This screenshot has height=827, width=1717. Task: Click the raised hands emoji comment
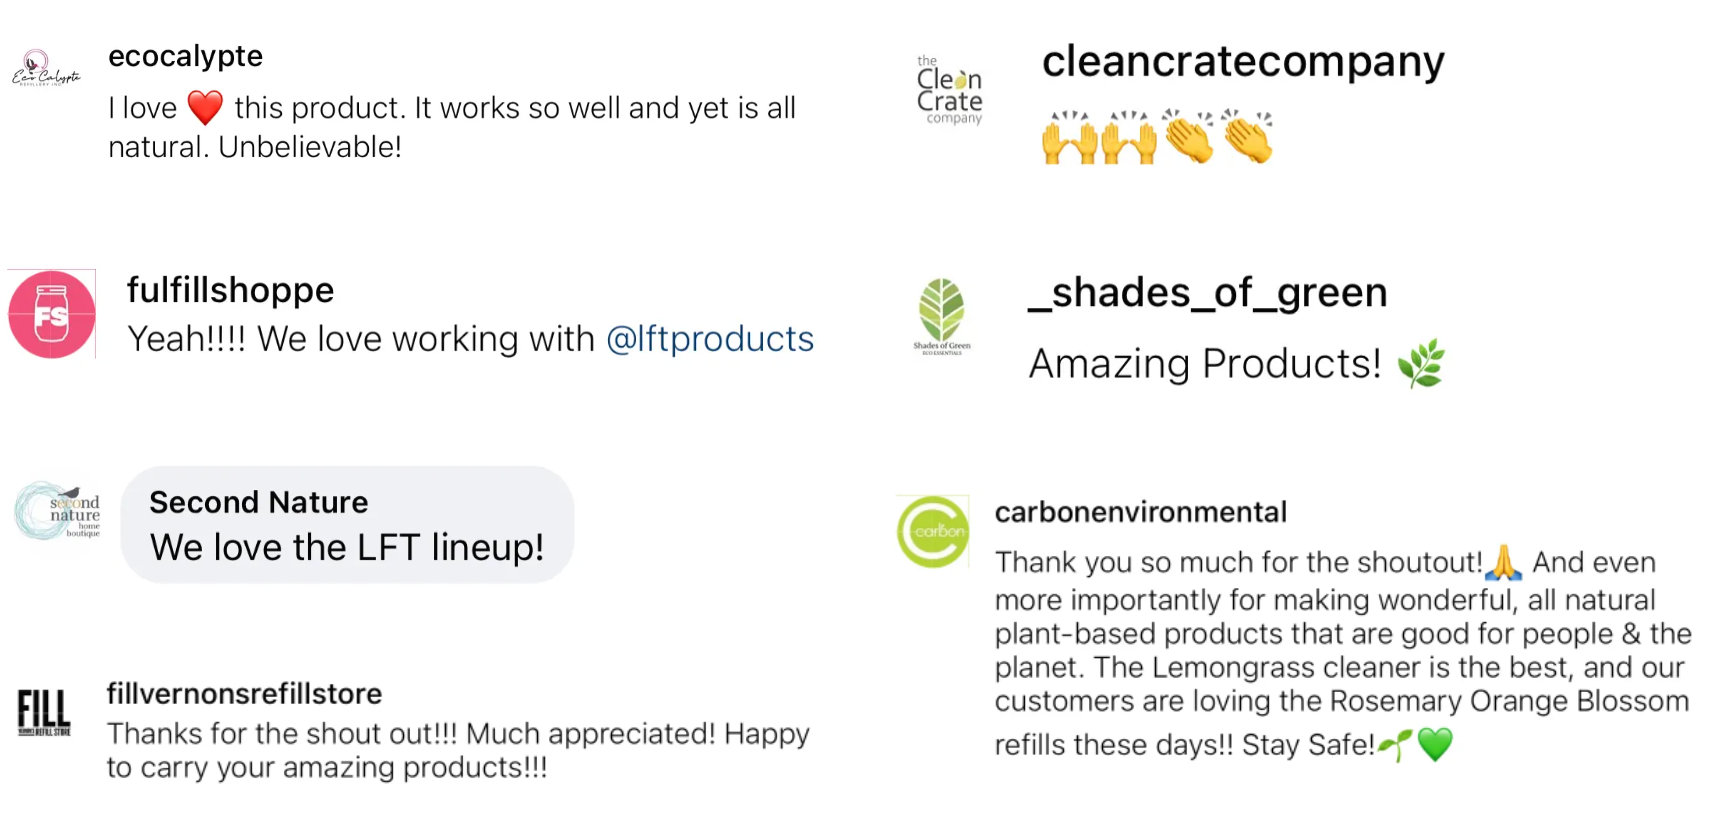[1099, 137]
